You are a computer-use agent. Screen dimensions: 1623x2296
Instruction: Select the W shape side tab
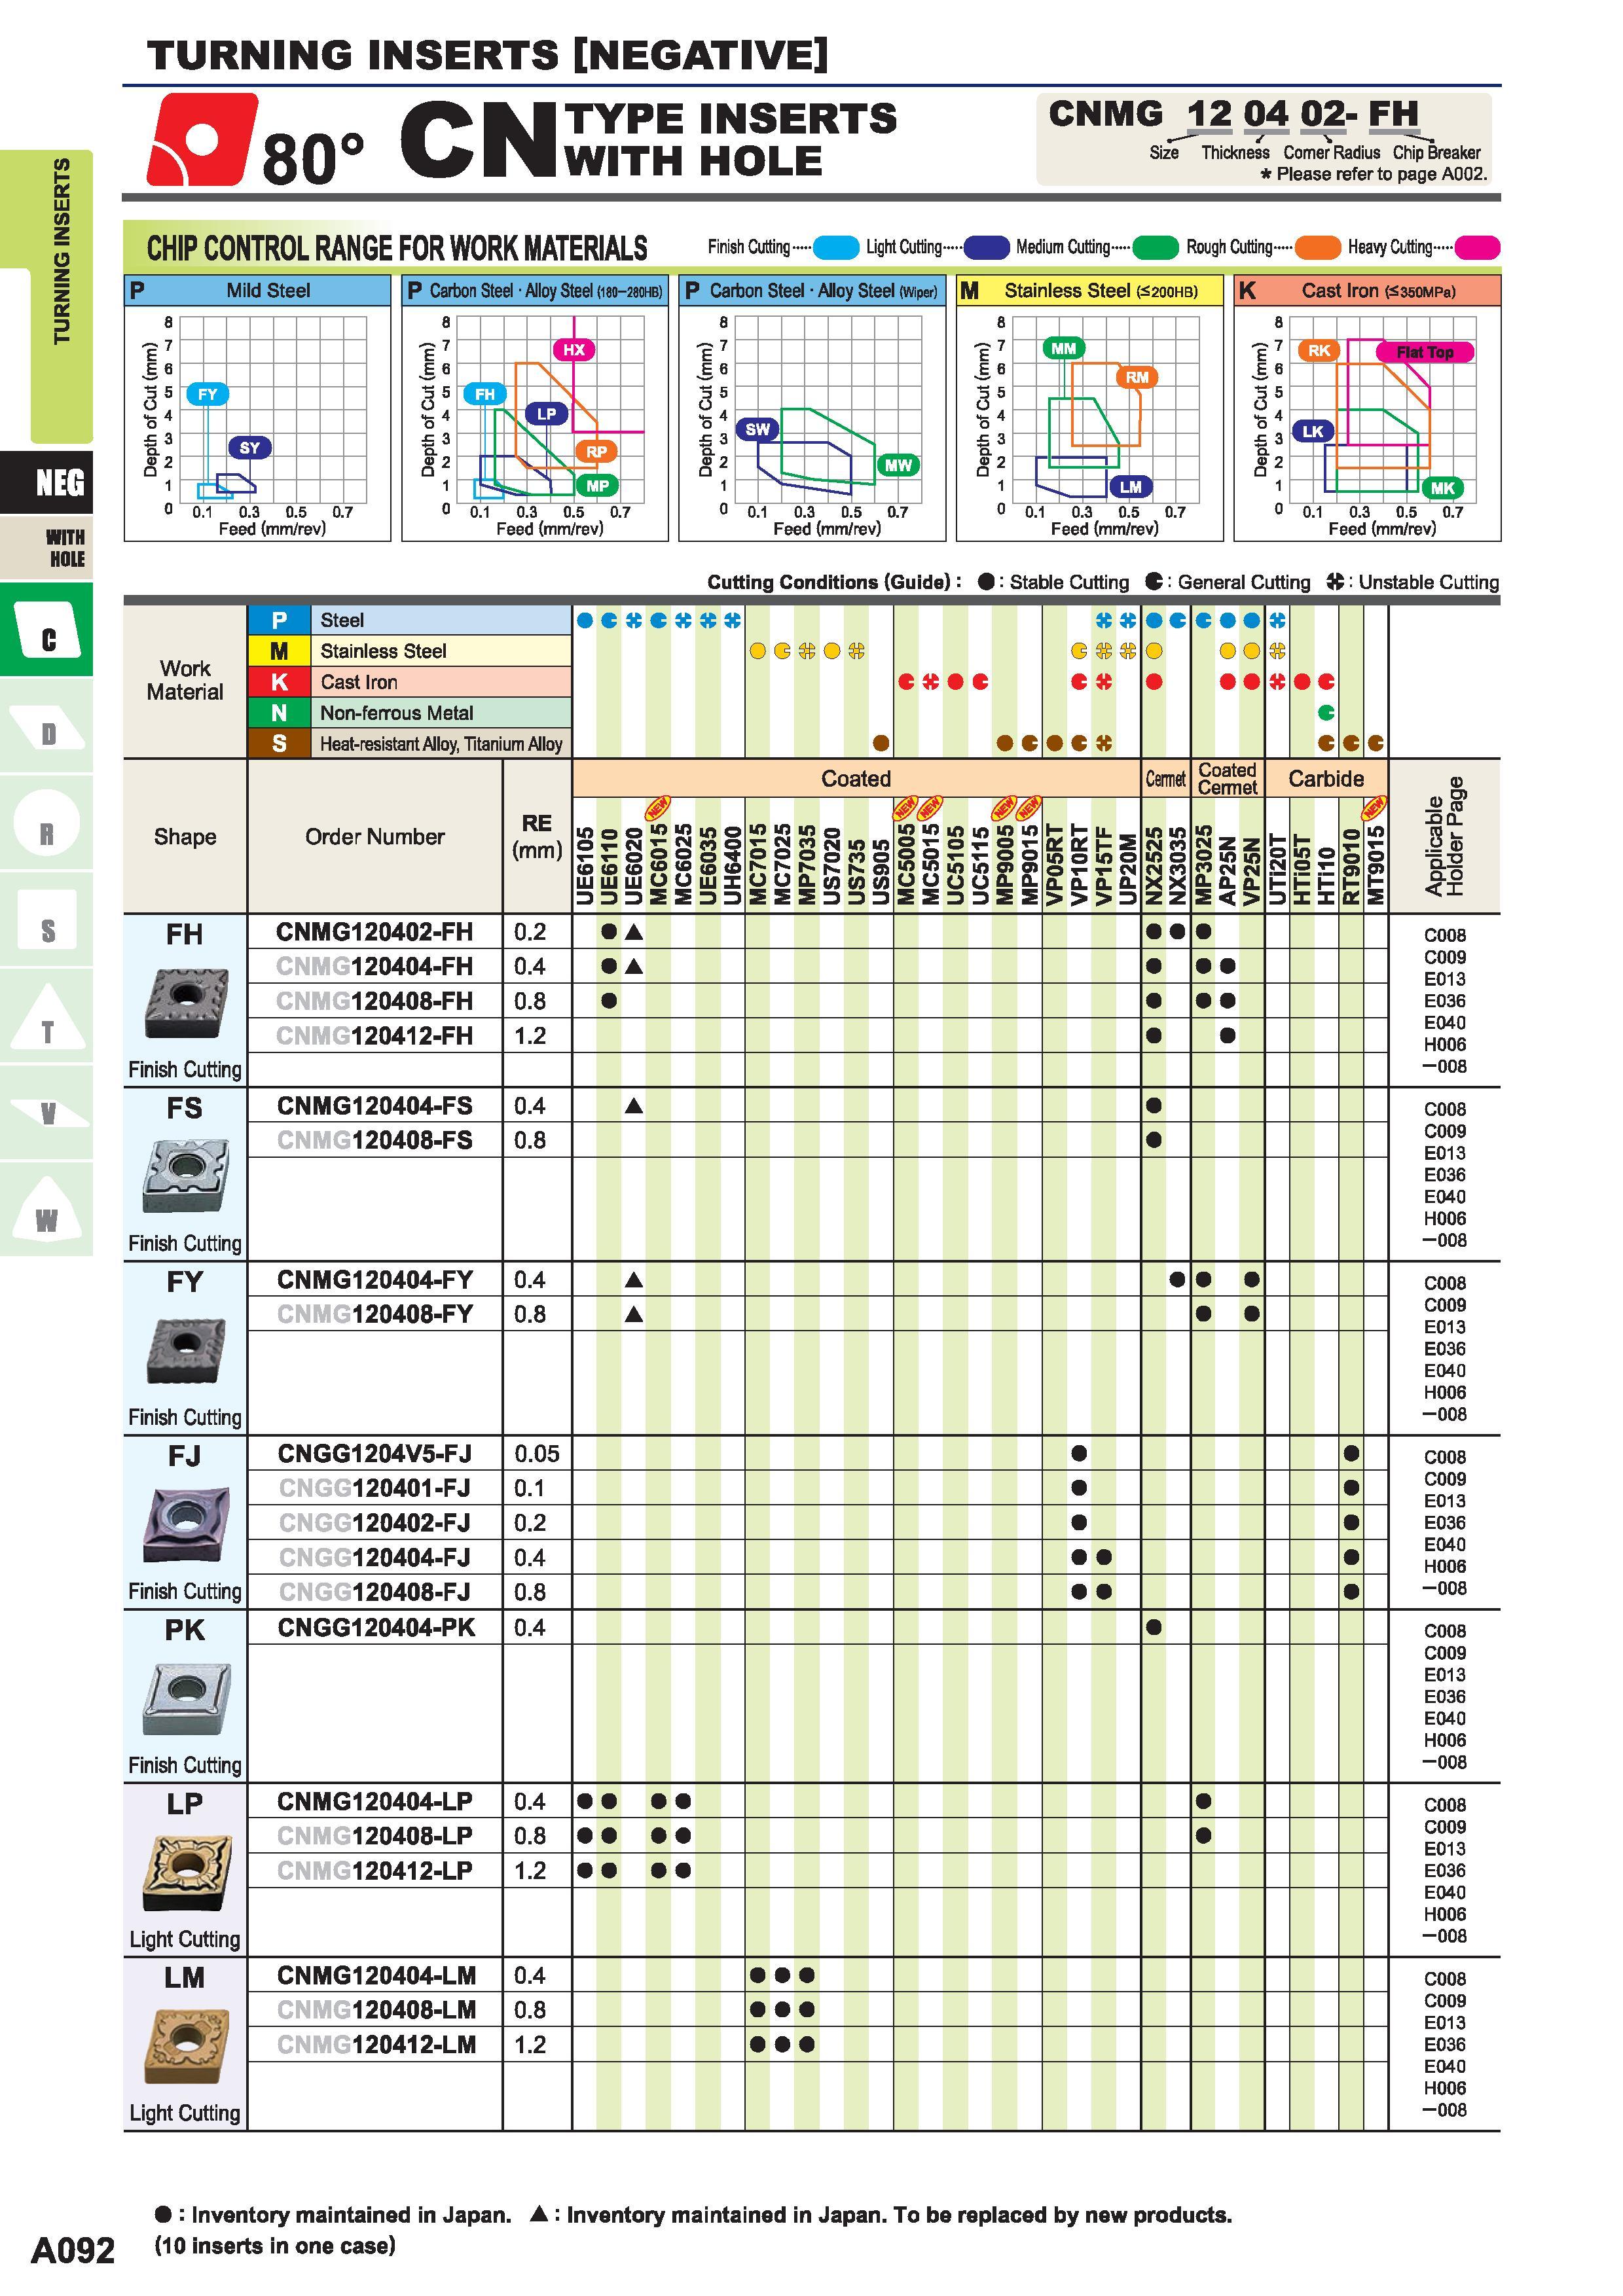tap(47, 1210)
